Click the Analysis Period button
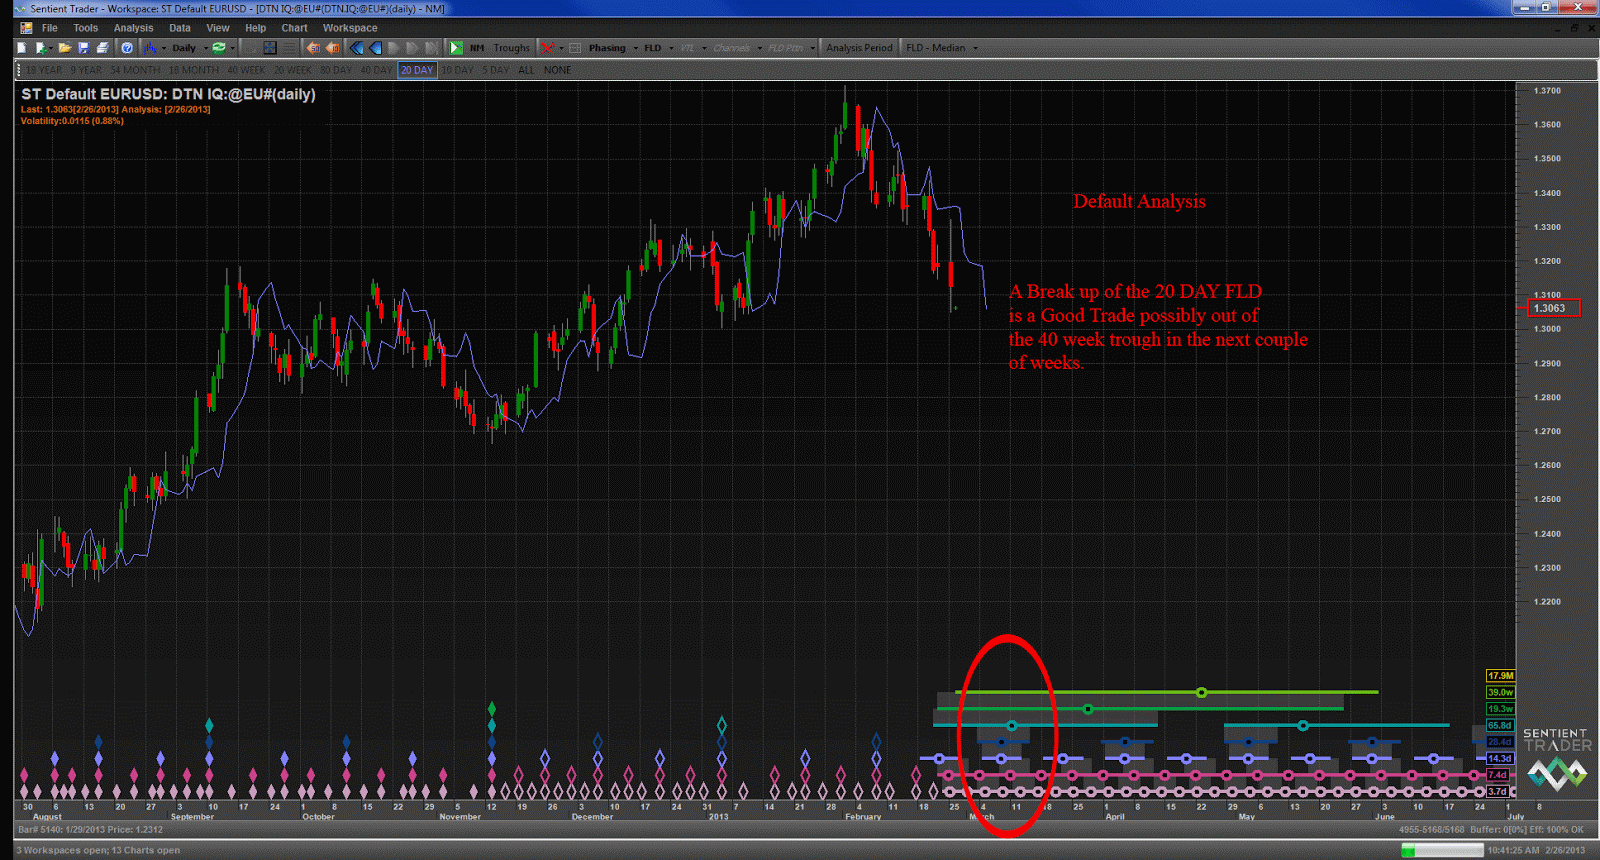Screen dimensions: 1600x860 (859, 48)
